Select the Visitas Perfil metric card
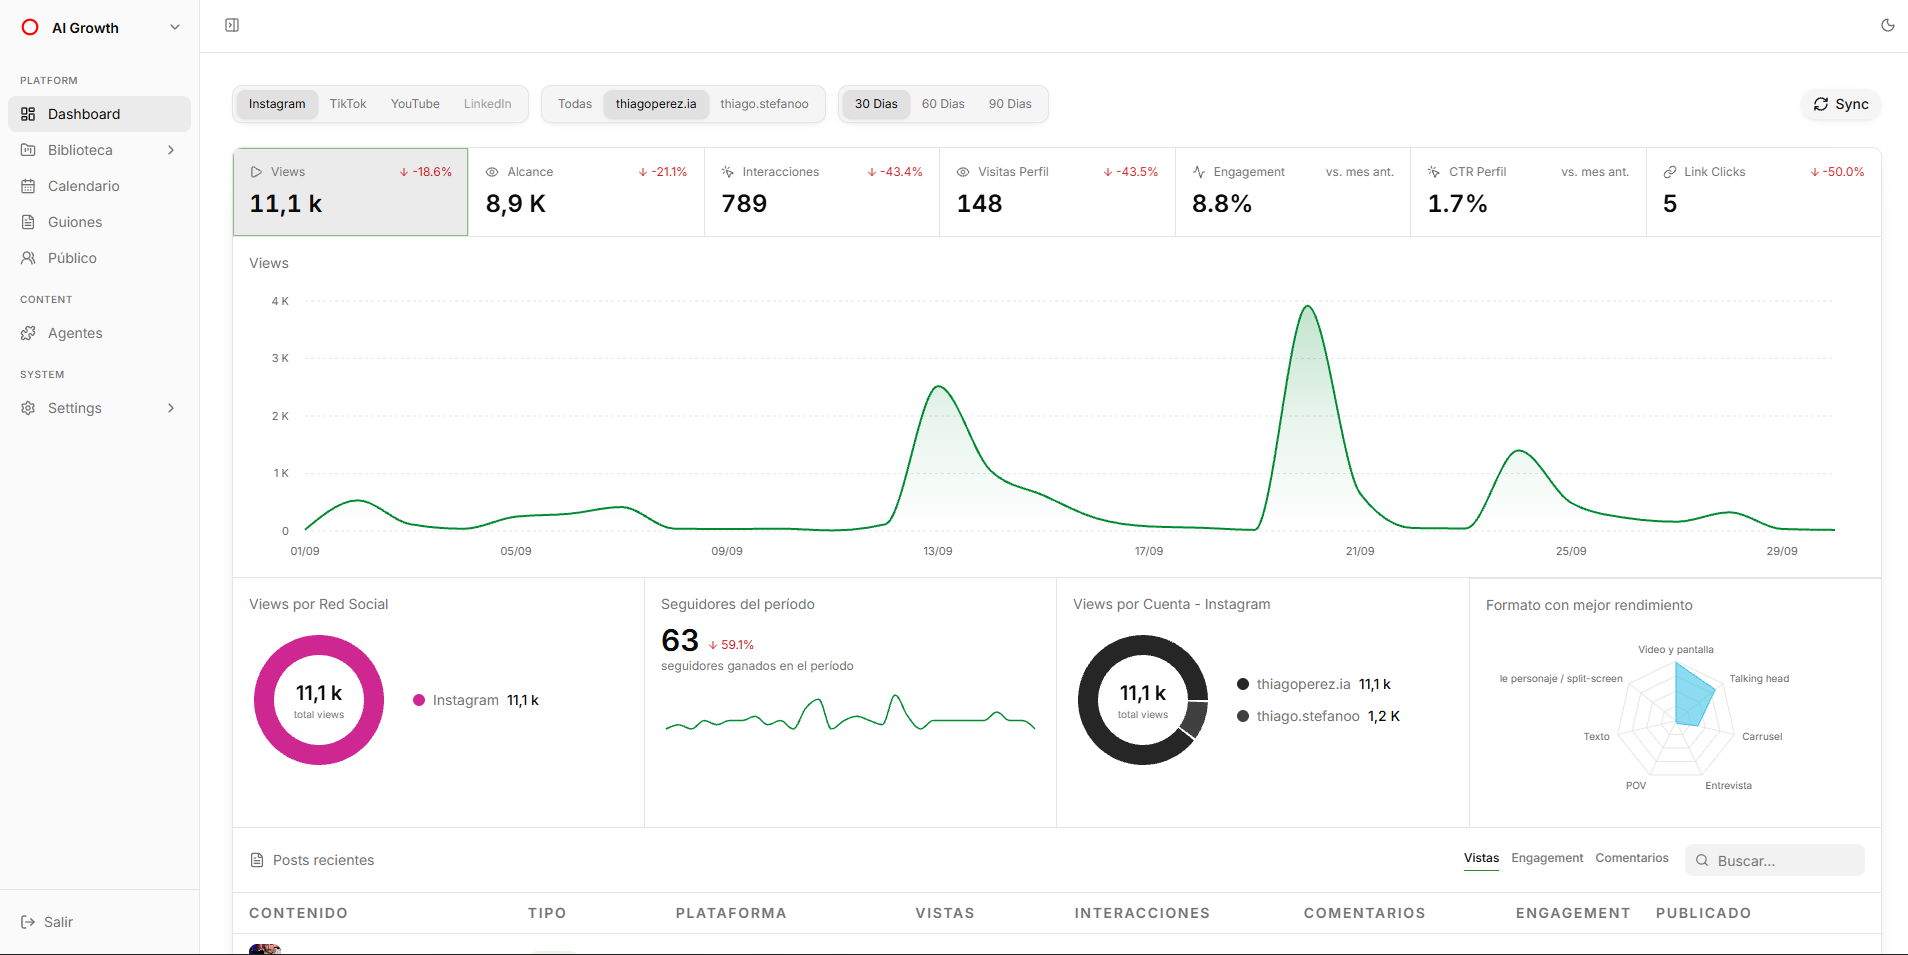1908x955 pixels. pyautogui.click(x=1058, y=192)
